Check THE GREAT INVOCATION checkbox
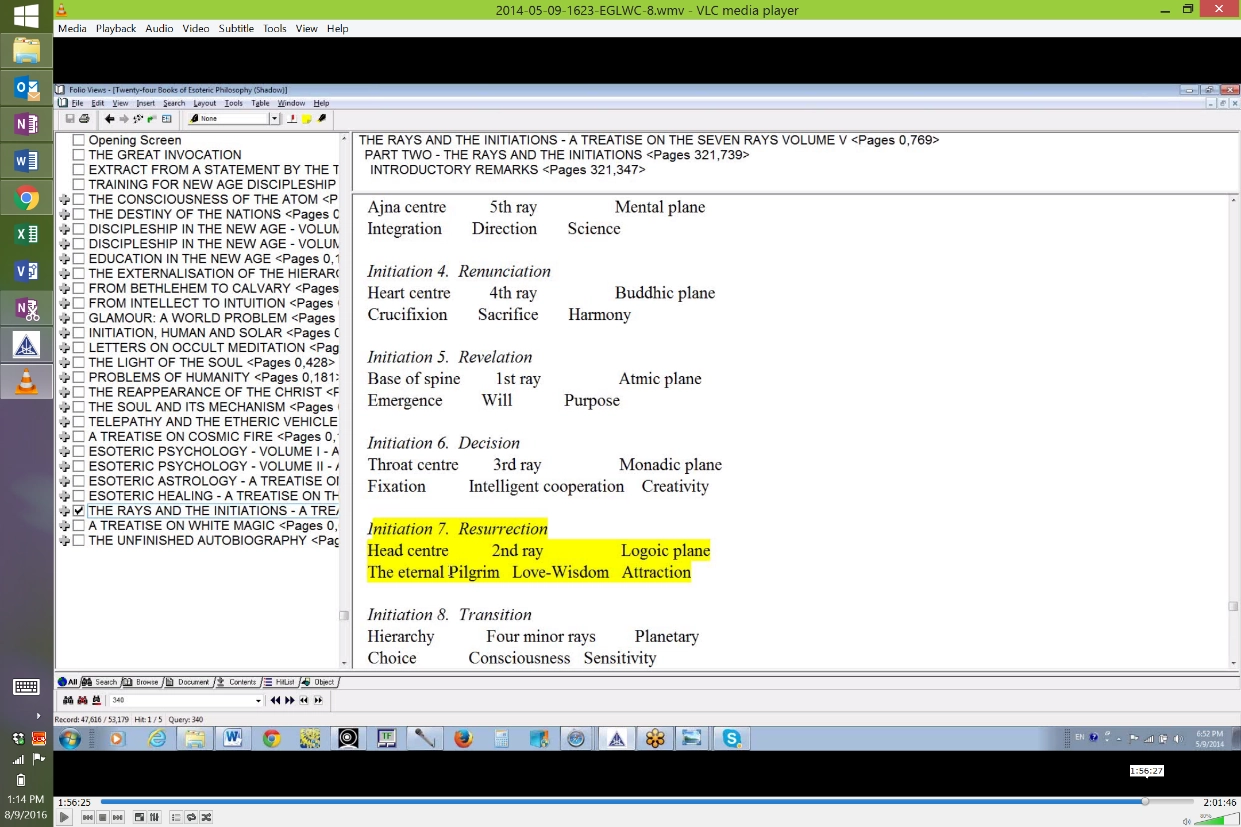Image resolution: width=1241 pixels, height=827 pixels. click(79, 155)
